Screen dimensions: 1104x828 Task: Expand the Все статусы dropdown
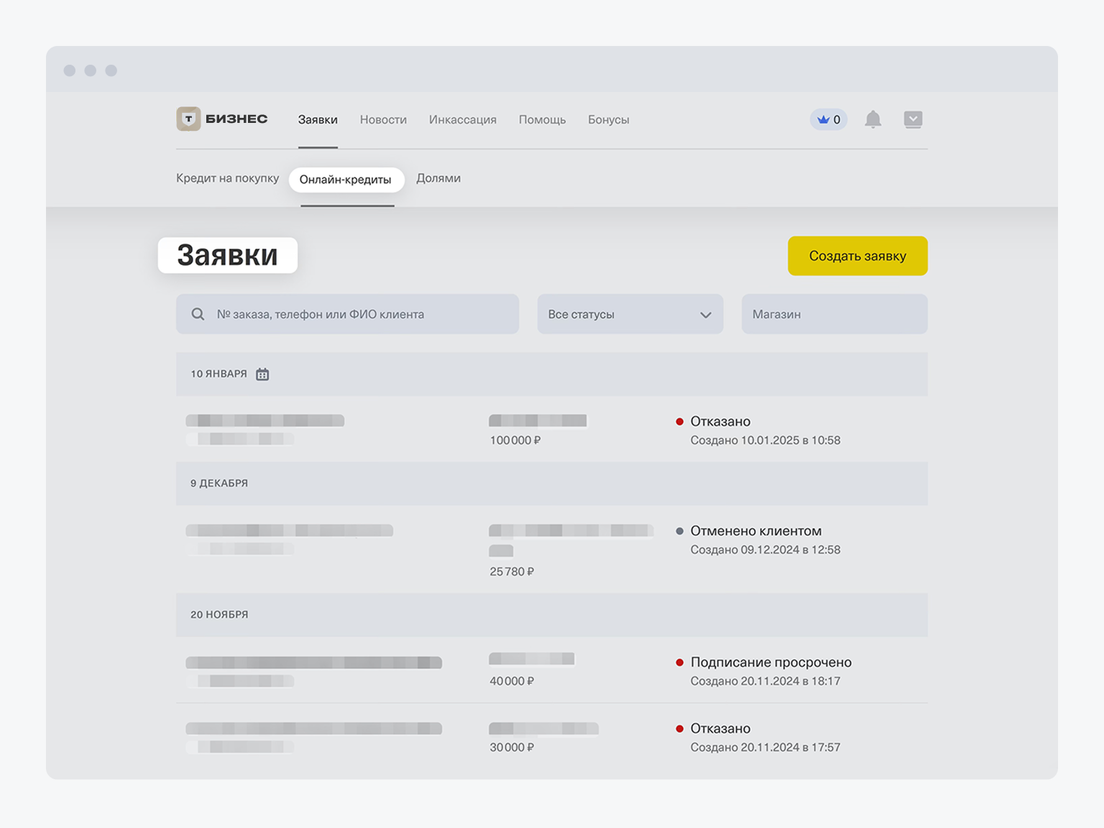click(629, 314)
